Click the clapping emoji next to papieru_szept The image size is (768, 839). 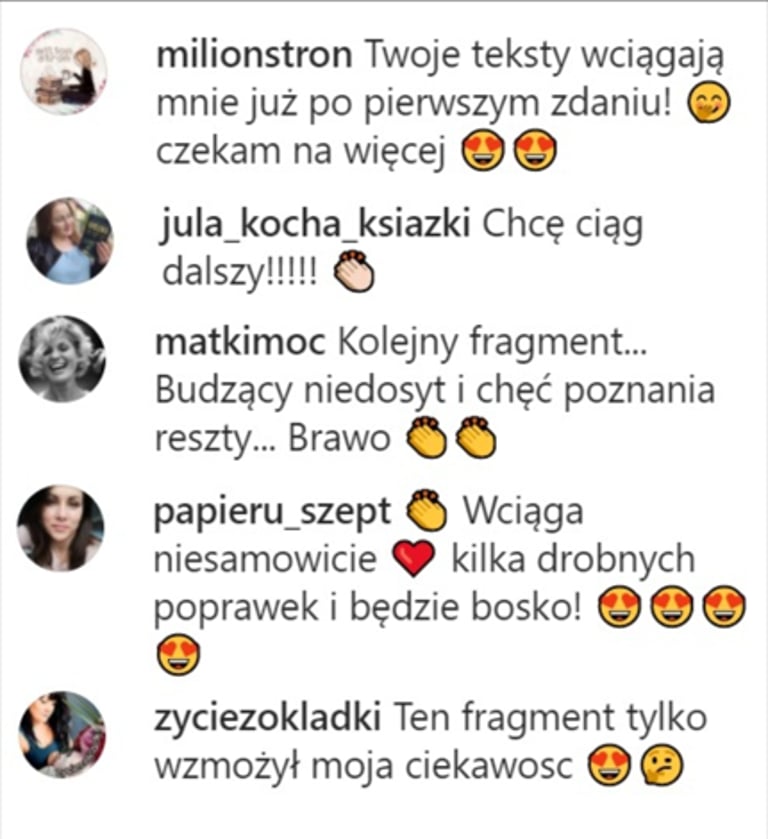(427, 510)
